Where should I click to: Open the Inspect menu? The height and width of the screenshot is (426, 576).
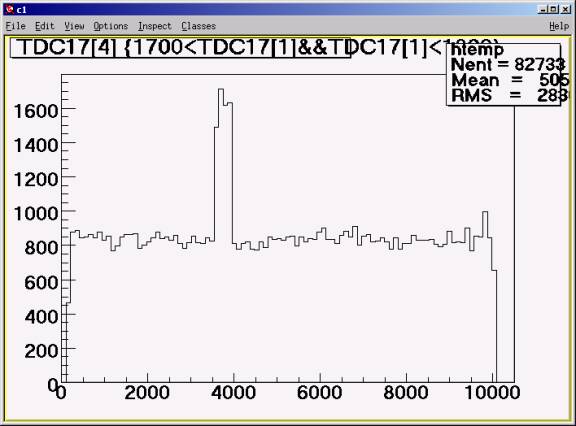[155, 26]
